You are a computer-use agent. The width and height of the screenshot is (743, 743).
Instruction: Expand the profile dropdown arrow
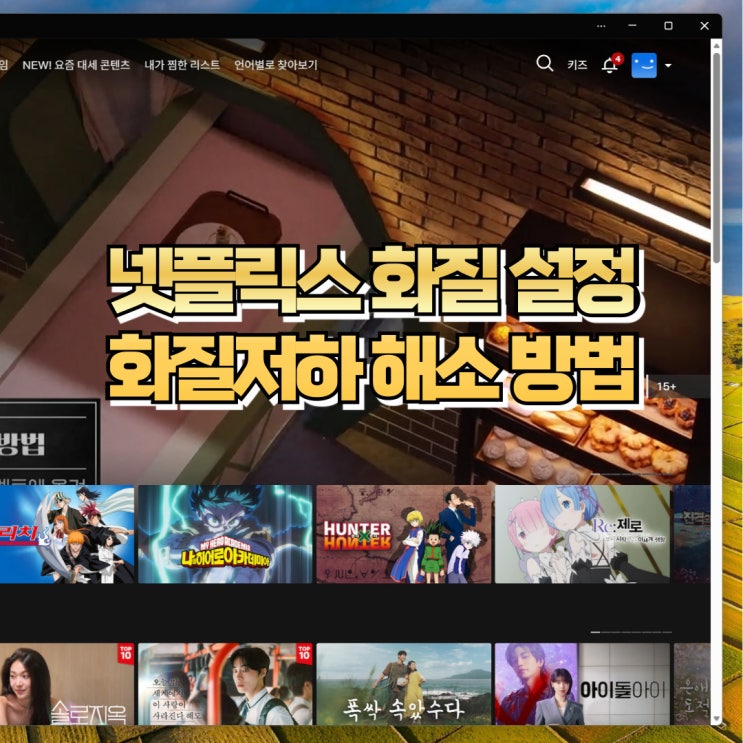(668, 65)
